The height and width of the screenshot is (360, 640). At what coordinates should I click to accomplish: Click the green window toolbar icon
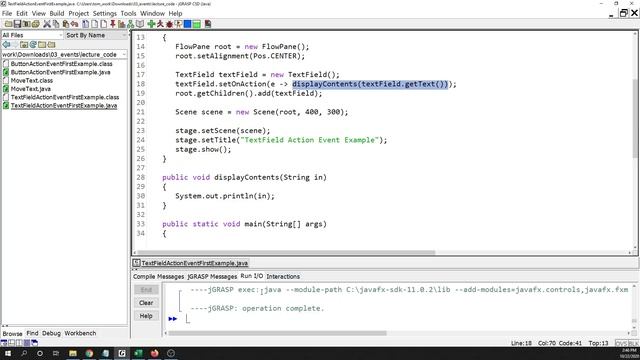196,24
